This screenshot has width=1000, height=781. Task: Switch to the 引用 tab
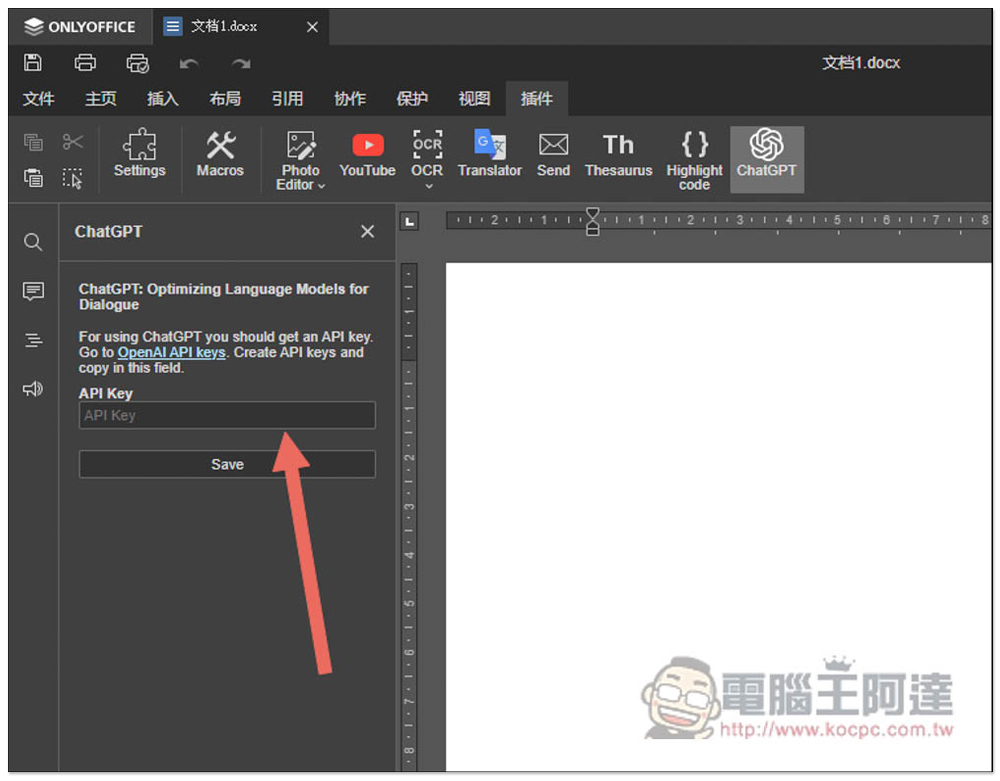288,99
